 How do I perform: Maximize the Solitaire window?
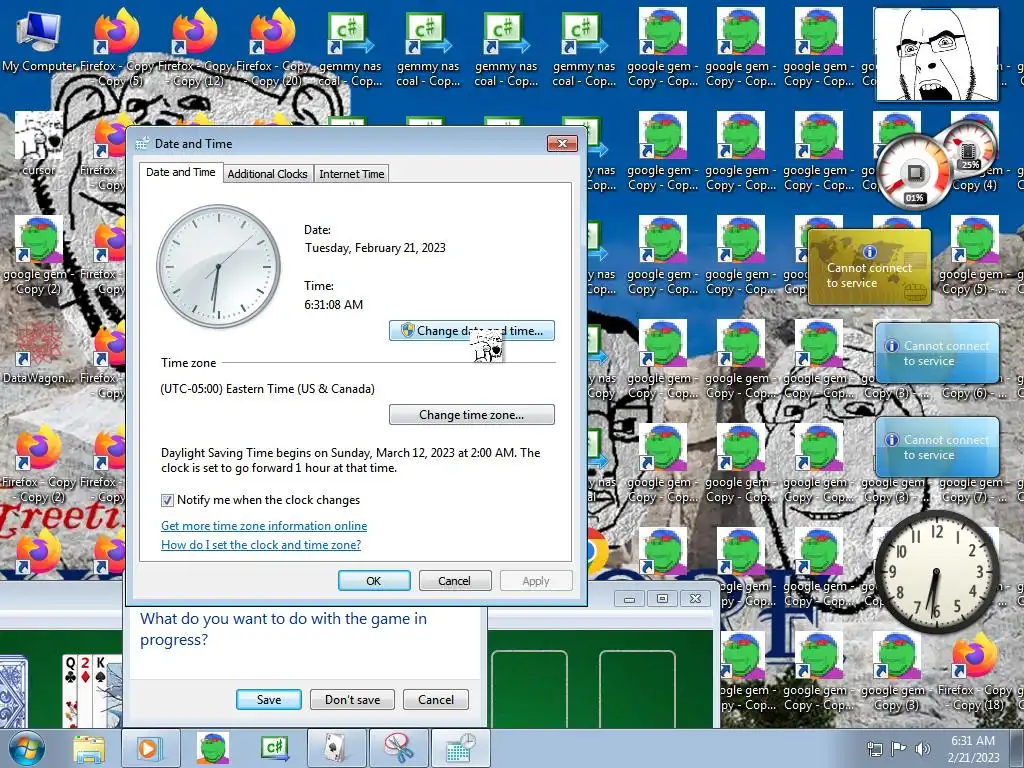pyautogui.click(x=662, y=599)
